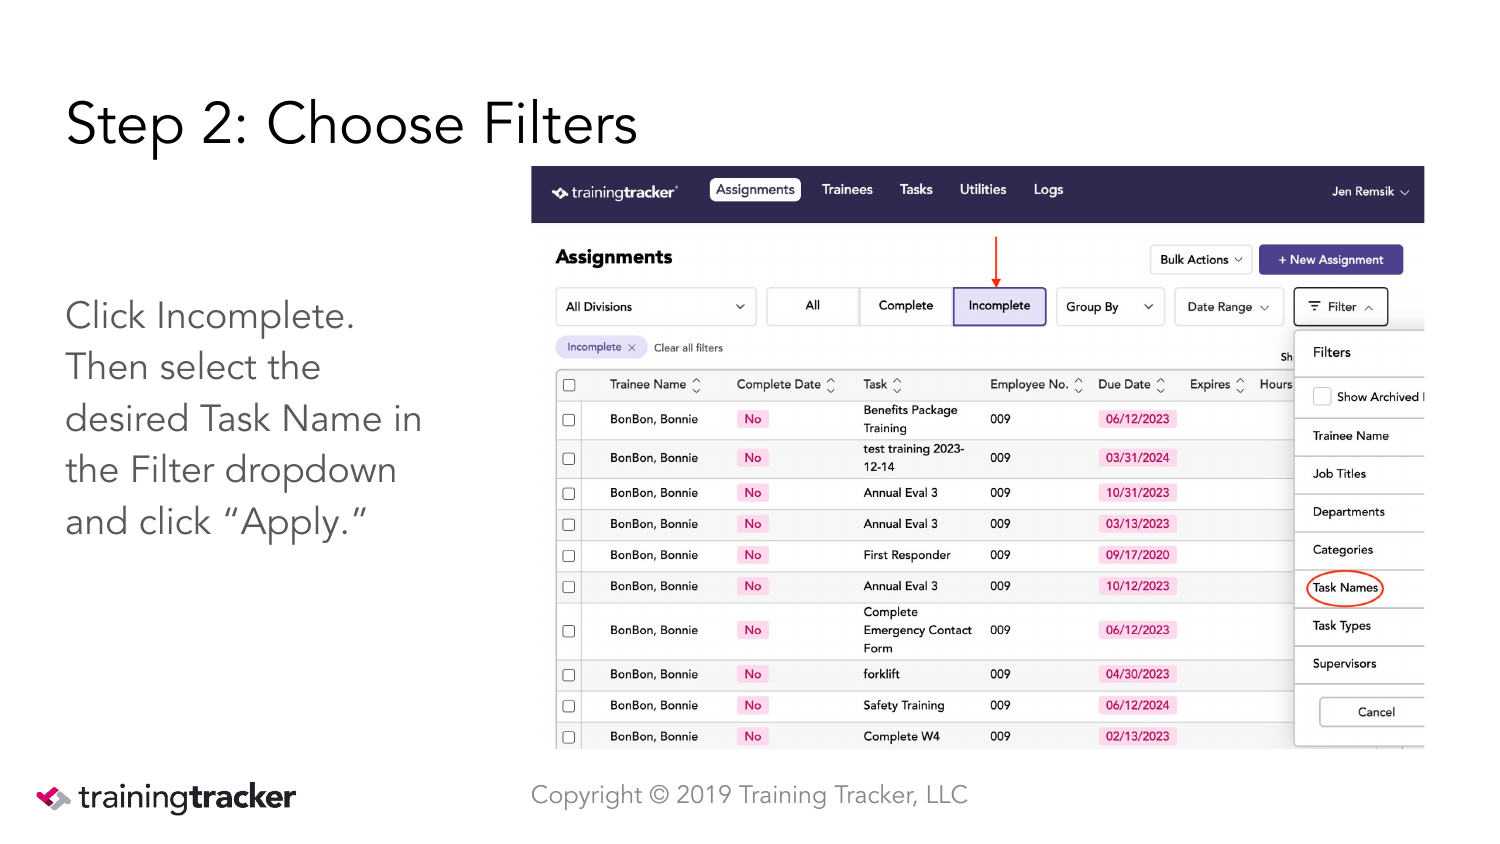The image size is (1500, 844).
Task: Expand the Job Titles filter section
Action: point(1359,474)
